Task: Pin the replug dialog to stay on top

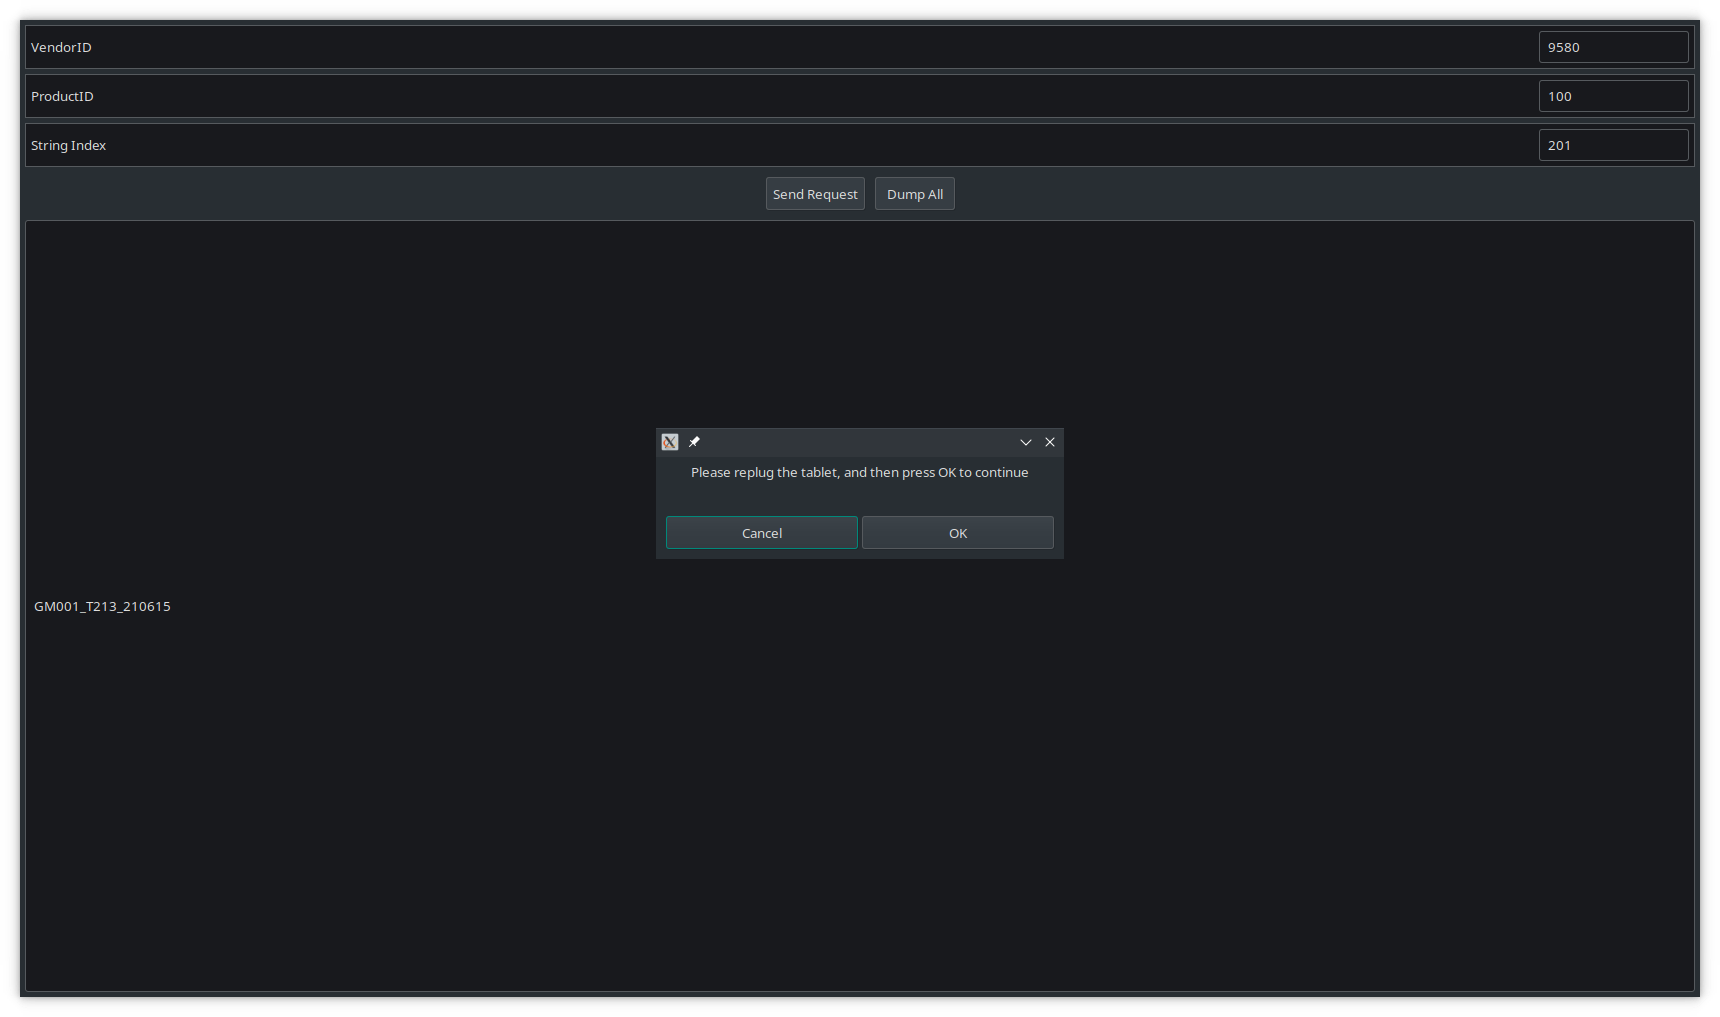Action: point(694,441)
